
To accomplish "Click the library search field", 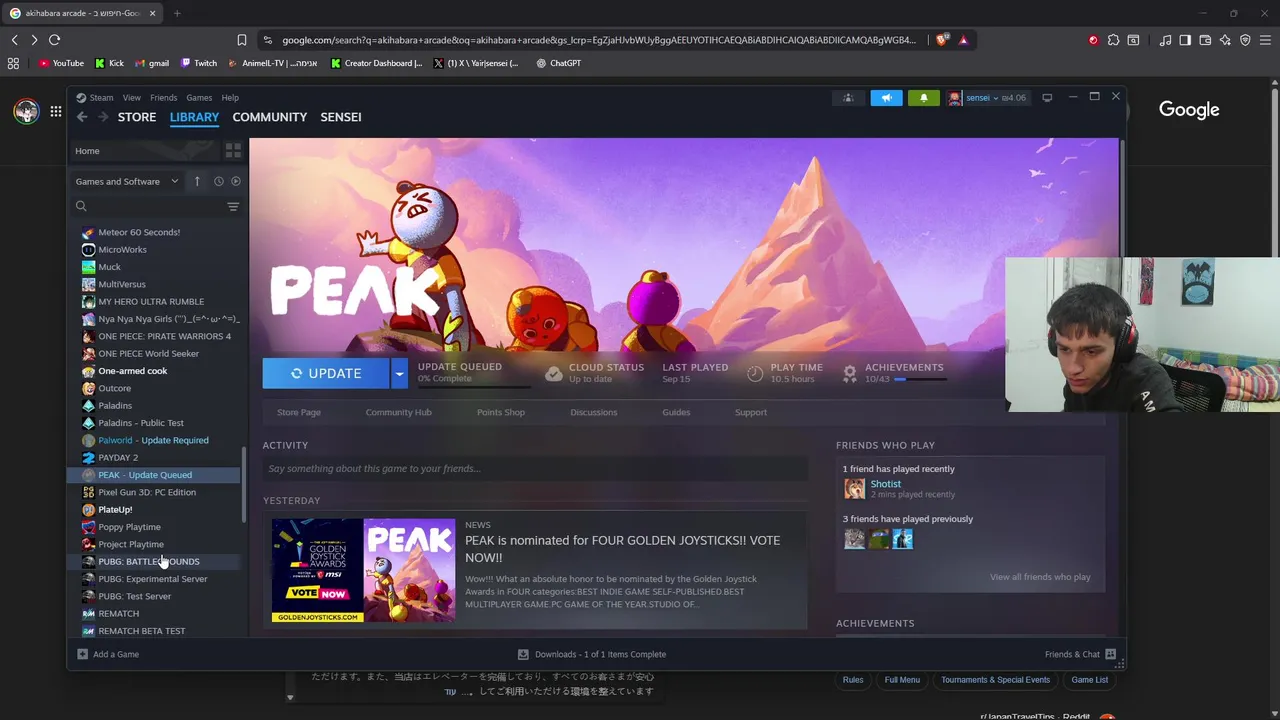I will coord(148,206).
